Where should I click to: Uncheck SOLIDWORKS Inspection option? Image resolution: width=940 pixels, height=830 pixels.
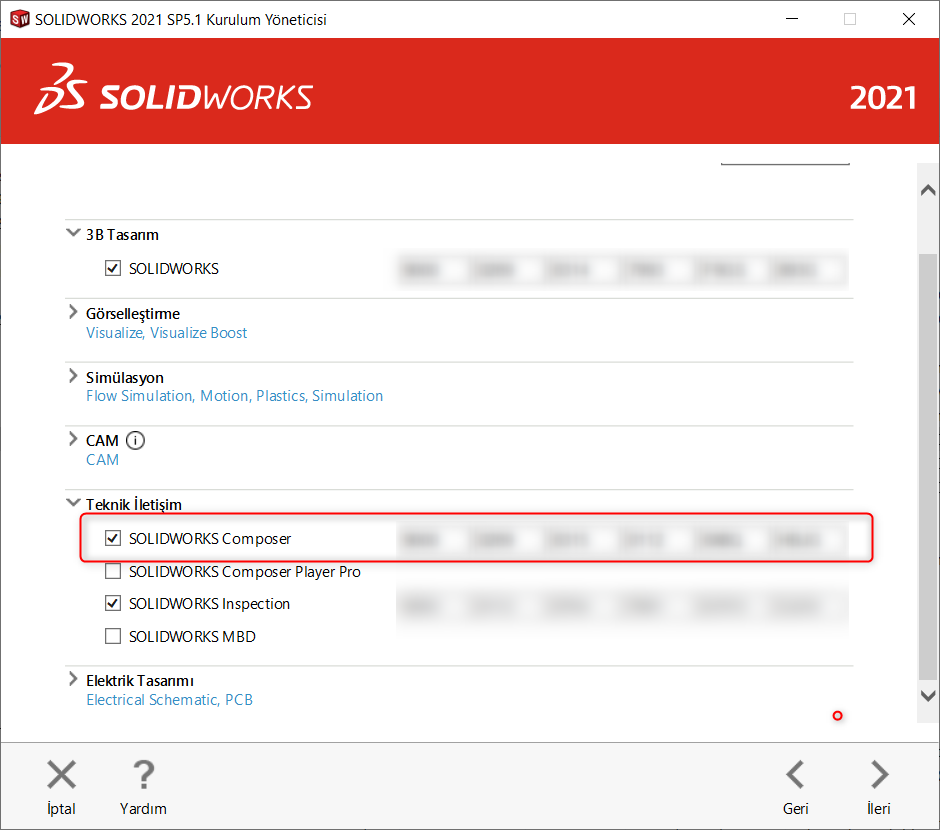pyautogui.click(x=113, y=604)
